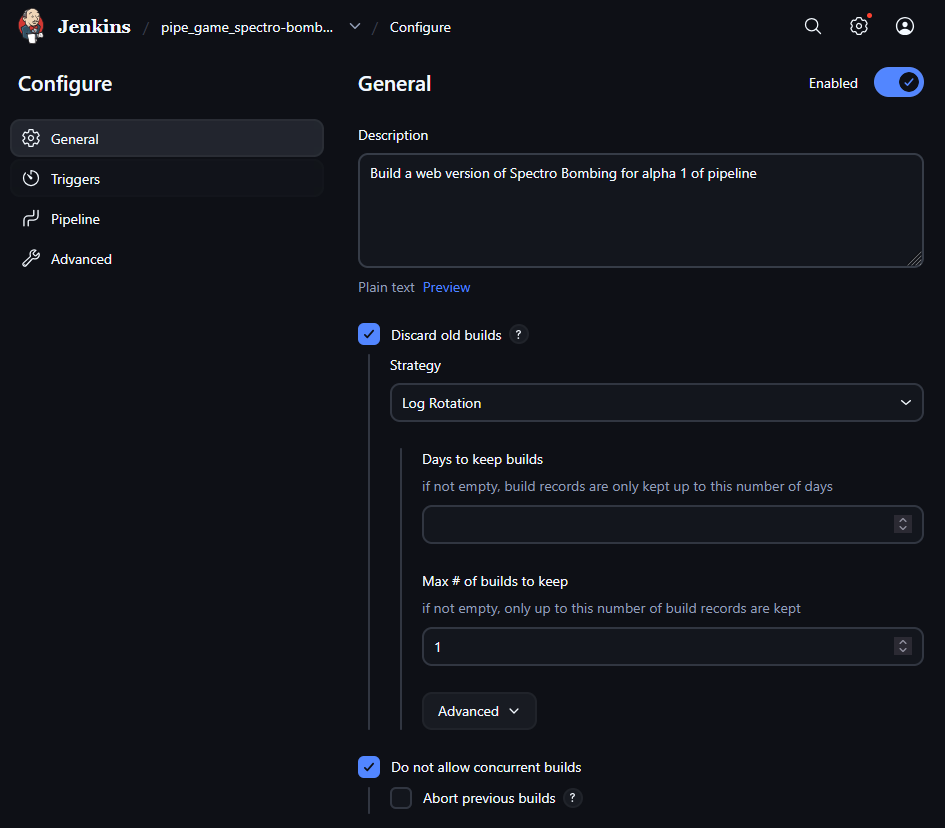Click the Jenkins butler logo

coord(31,26)
